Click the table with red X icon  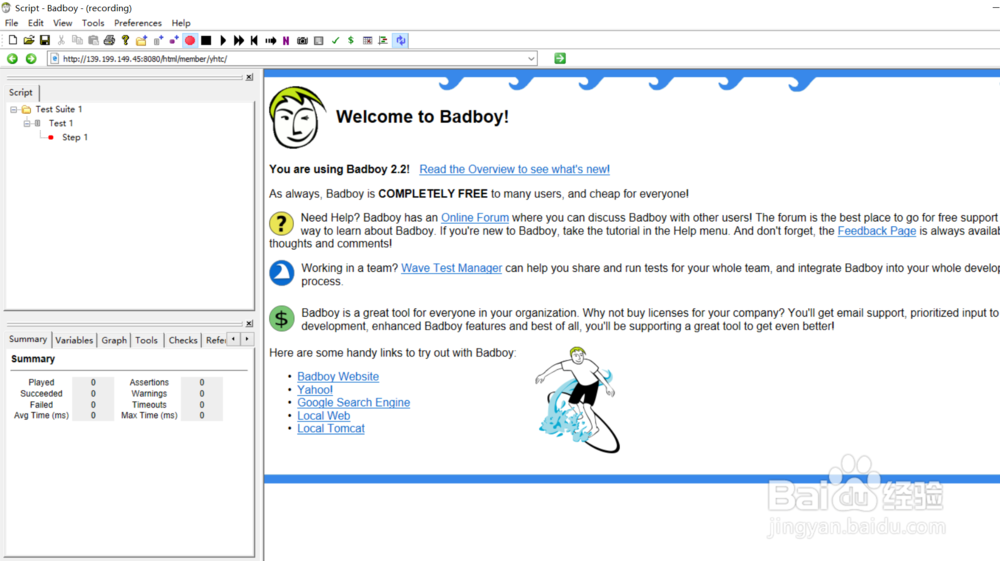[367, 40]
